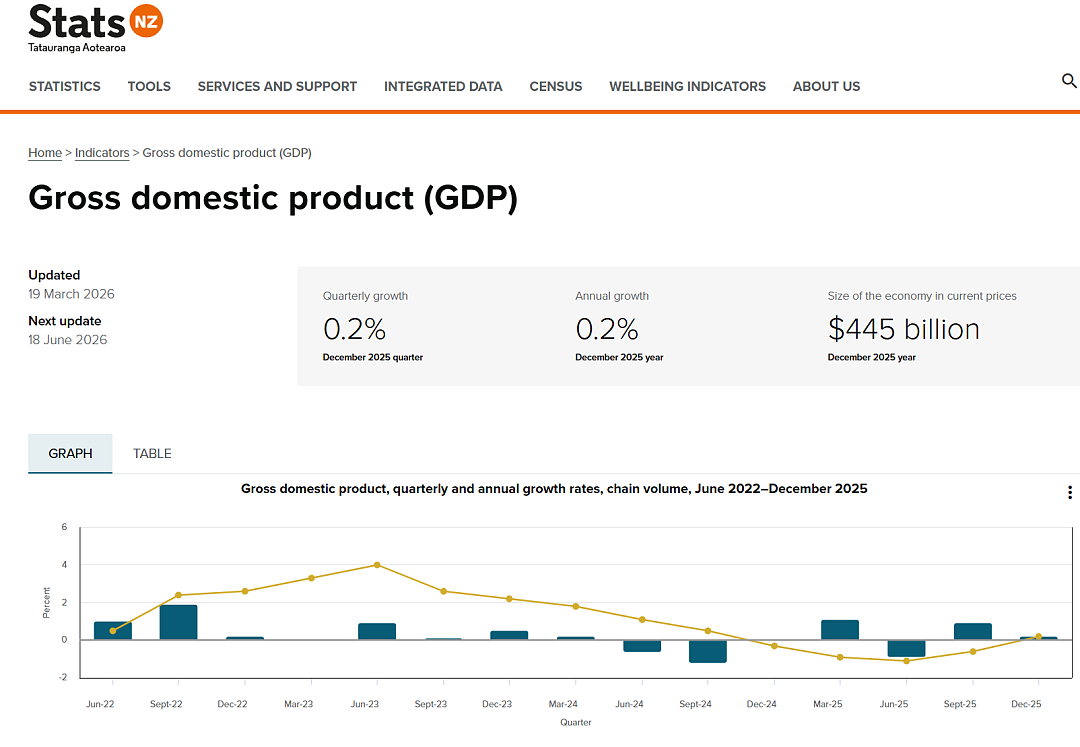Select the GRAPH tab
Viewport: 1080px width, 747px height.
tap(70, 454)
